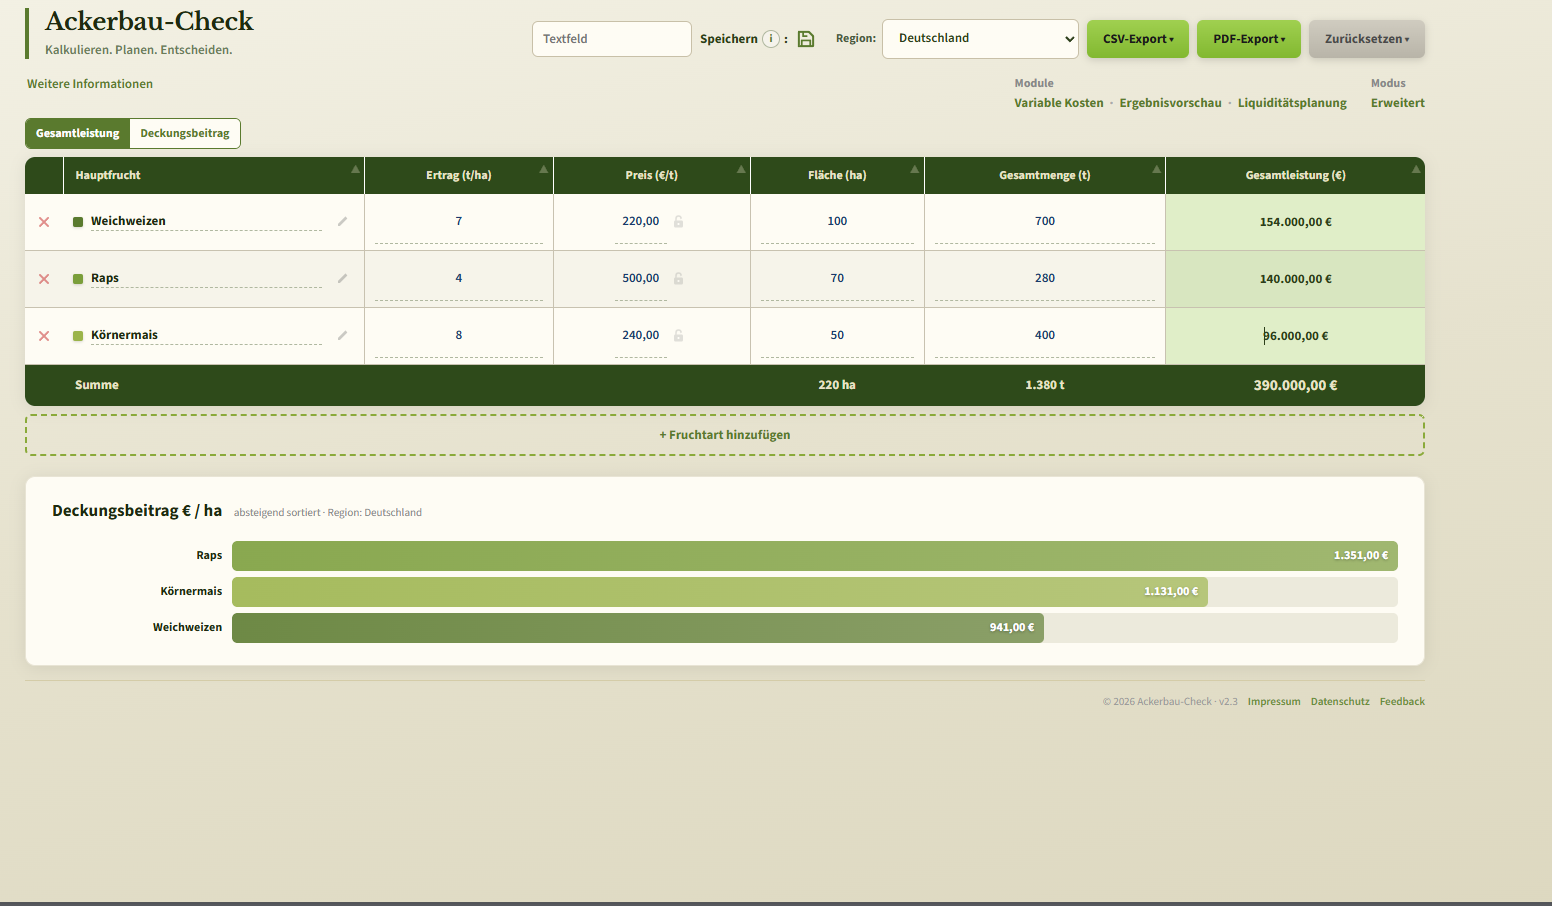Toggle price lock for Raps

coord(678,278)
